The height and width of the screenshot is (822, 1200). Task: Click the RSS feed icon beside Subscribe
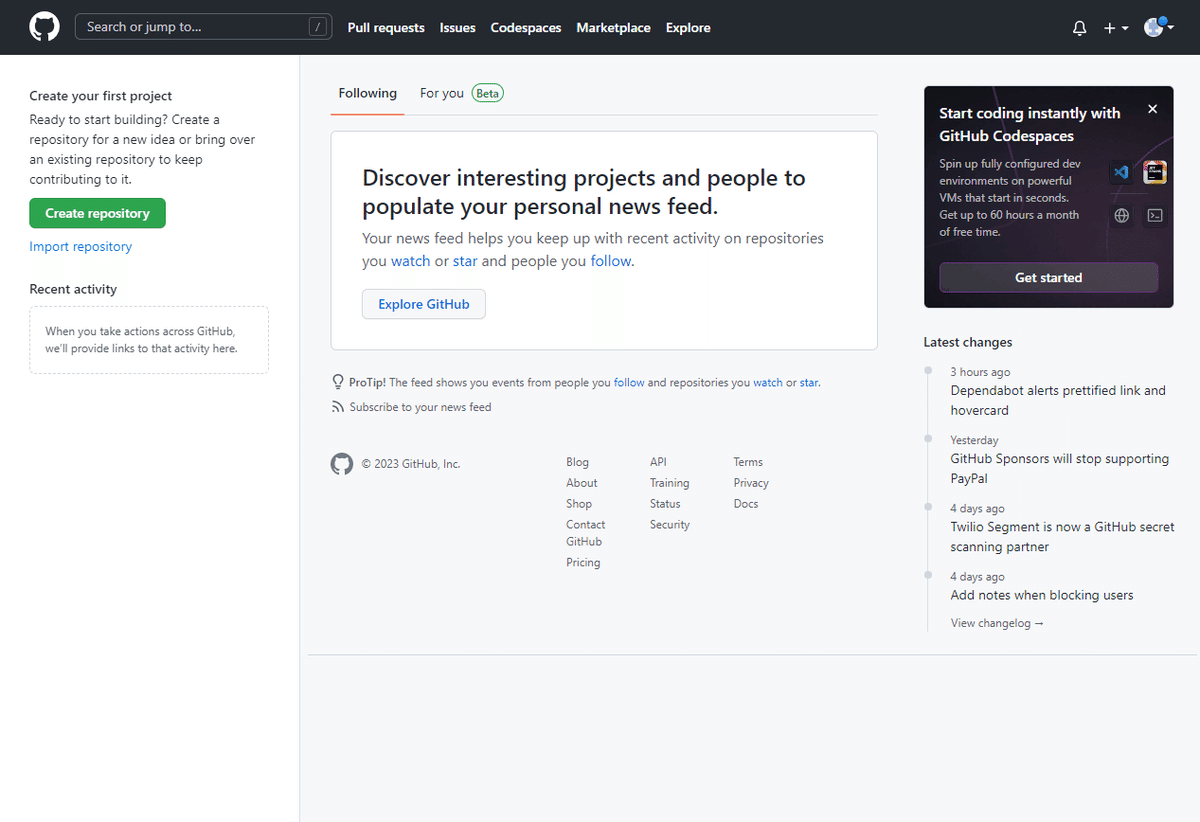[338, 407]
